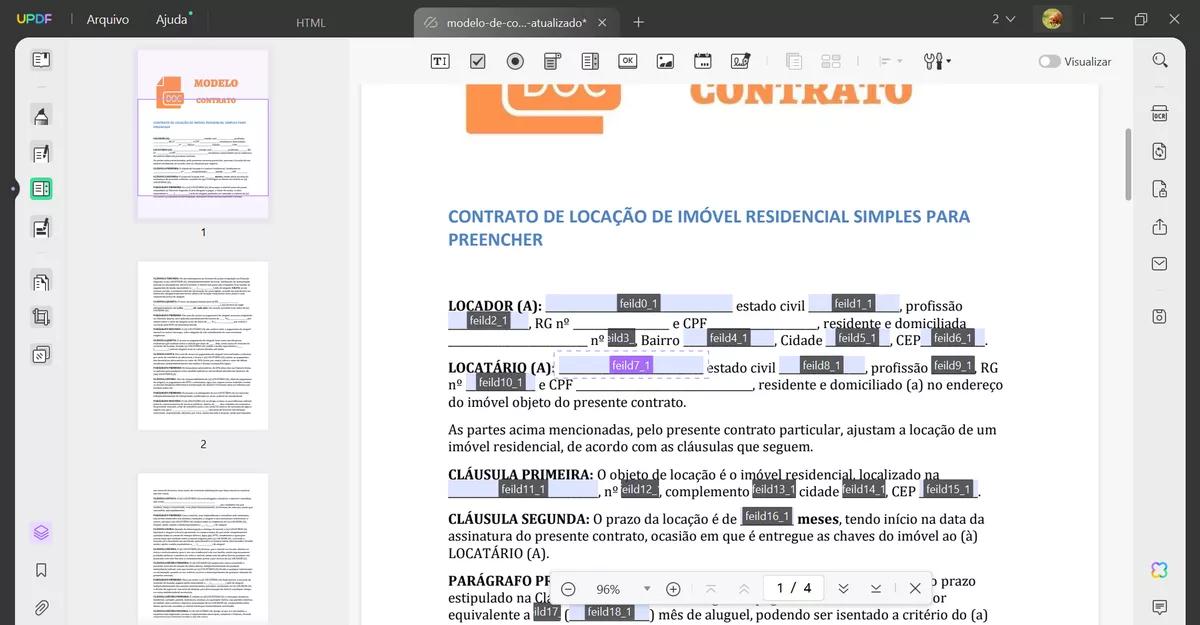Open the form tools wrench dropdown
Screen dimensions: 1200x625
pyautogui.click(x=937, y=61)
